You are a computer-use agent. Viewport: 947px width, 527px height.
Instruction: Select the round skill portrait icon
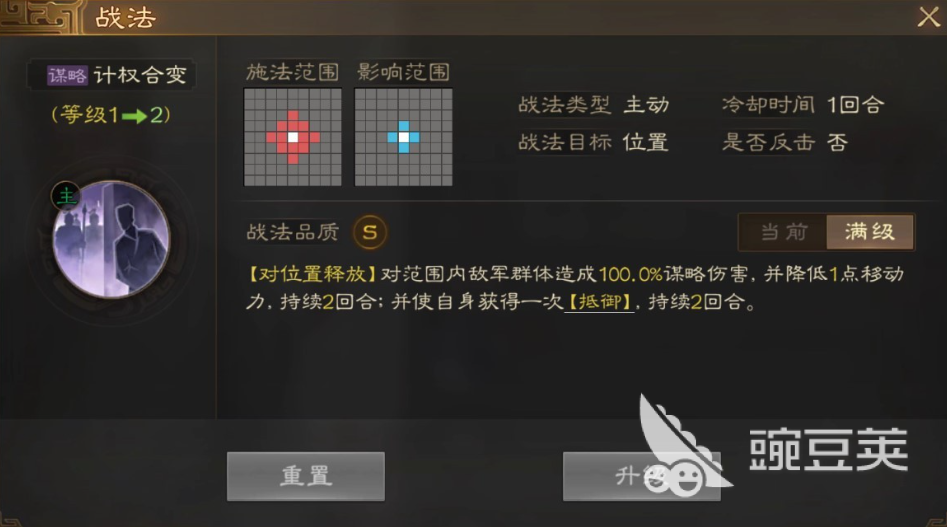[111, 240]
